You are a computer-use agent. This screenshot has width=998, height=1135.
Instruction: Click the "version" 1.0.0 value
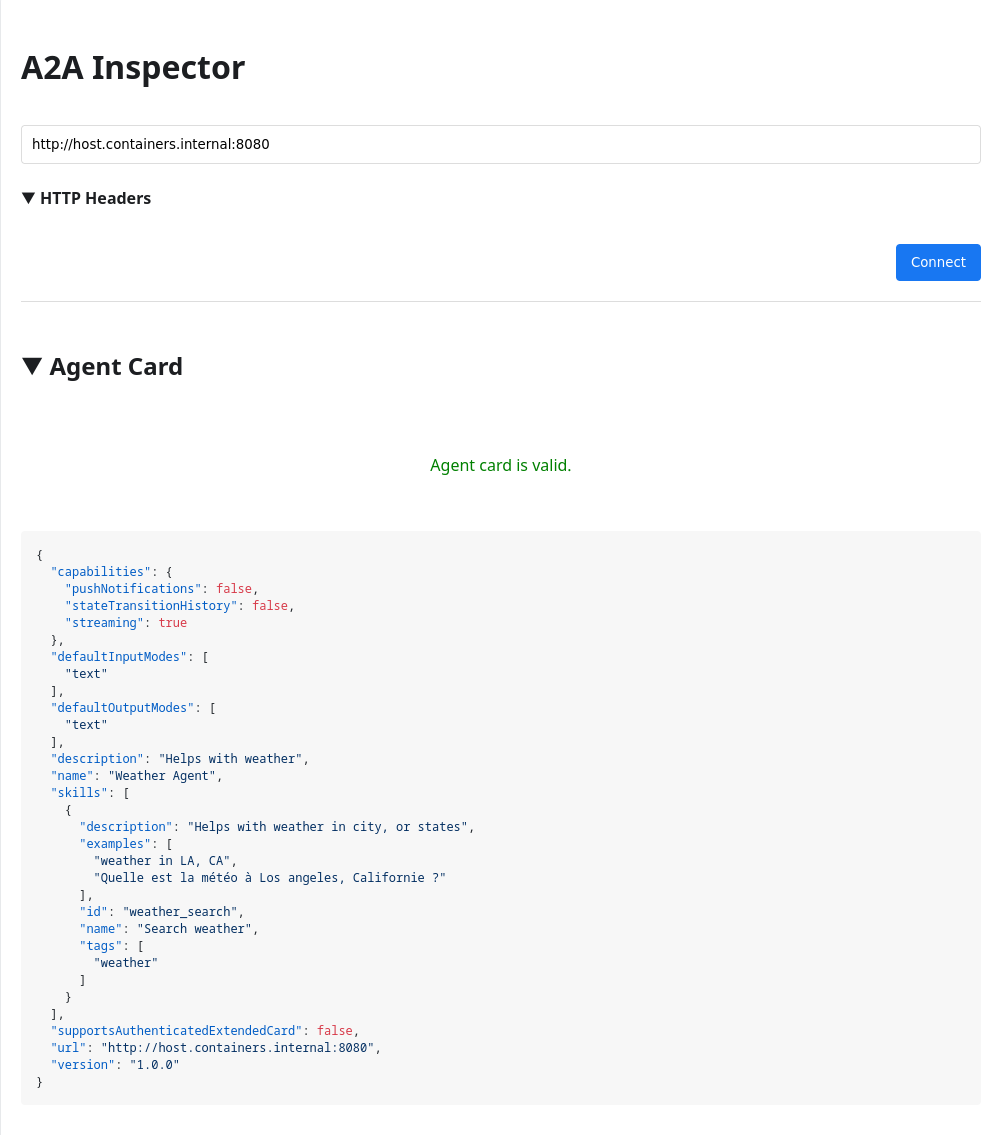(155, 1065)
